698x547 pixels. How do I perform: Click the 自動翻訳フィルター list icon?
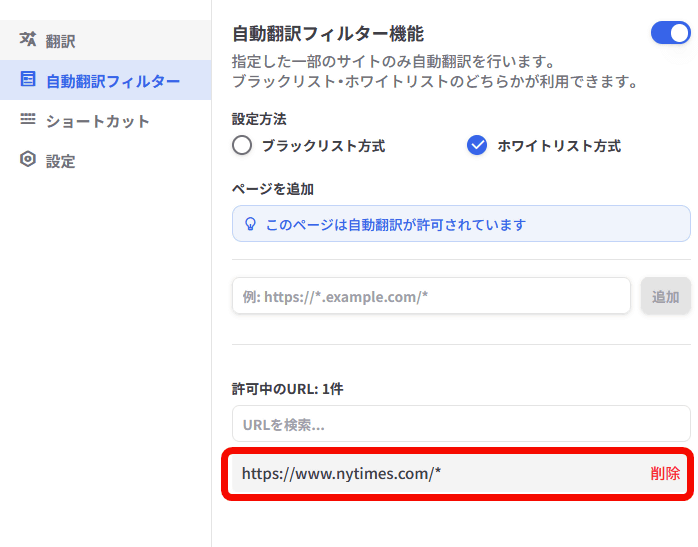pyautogui.click(x=28, y=80)
